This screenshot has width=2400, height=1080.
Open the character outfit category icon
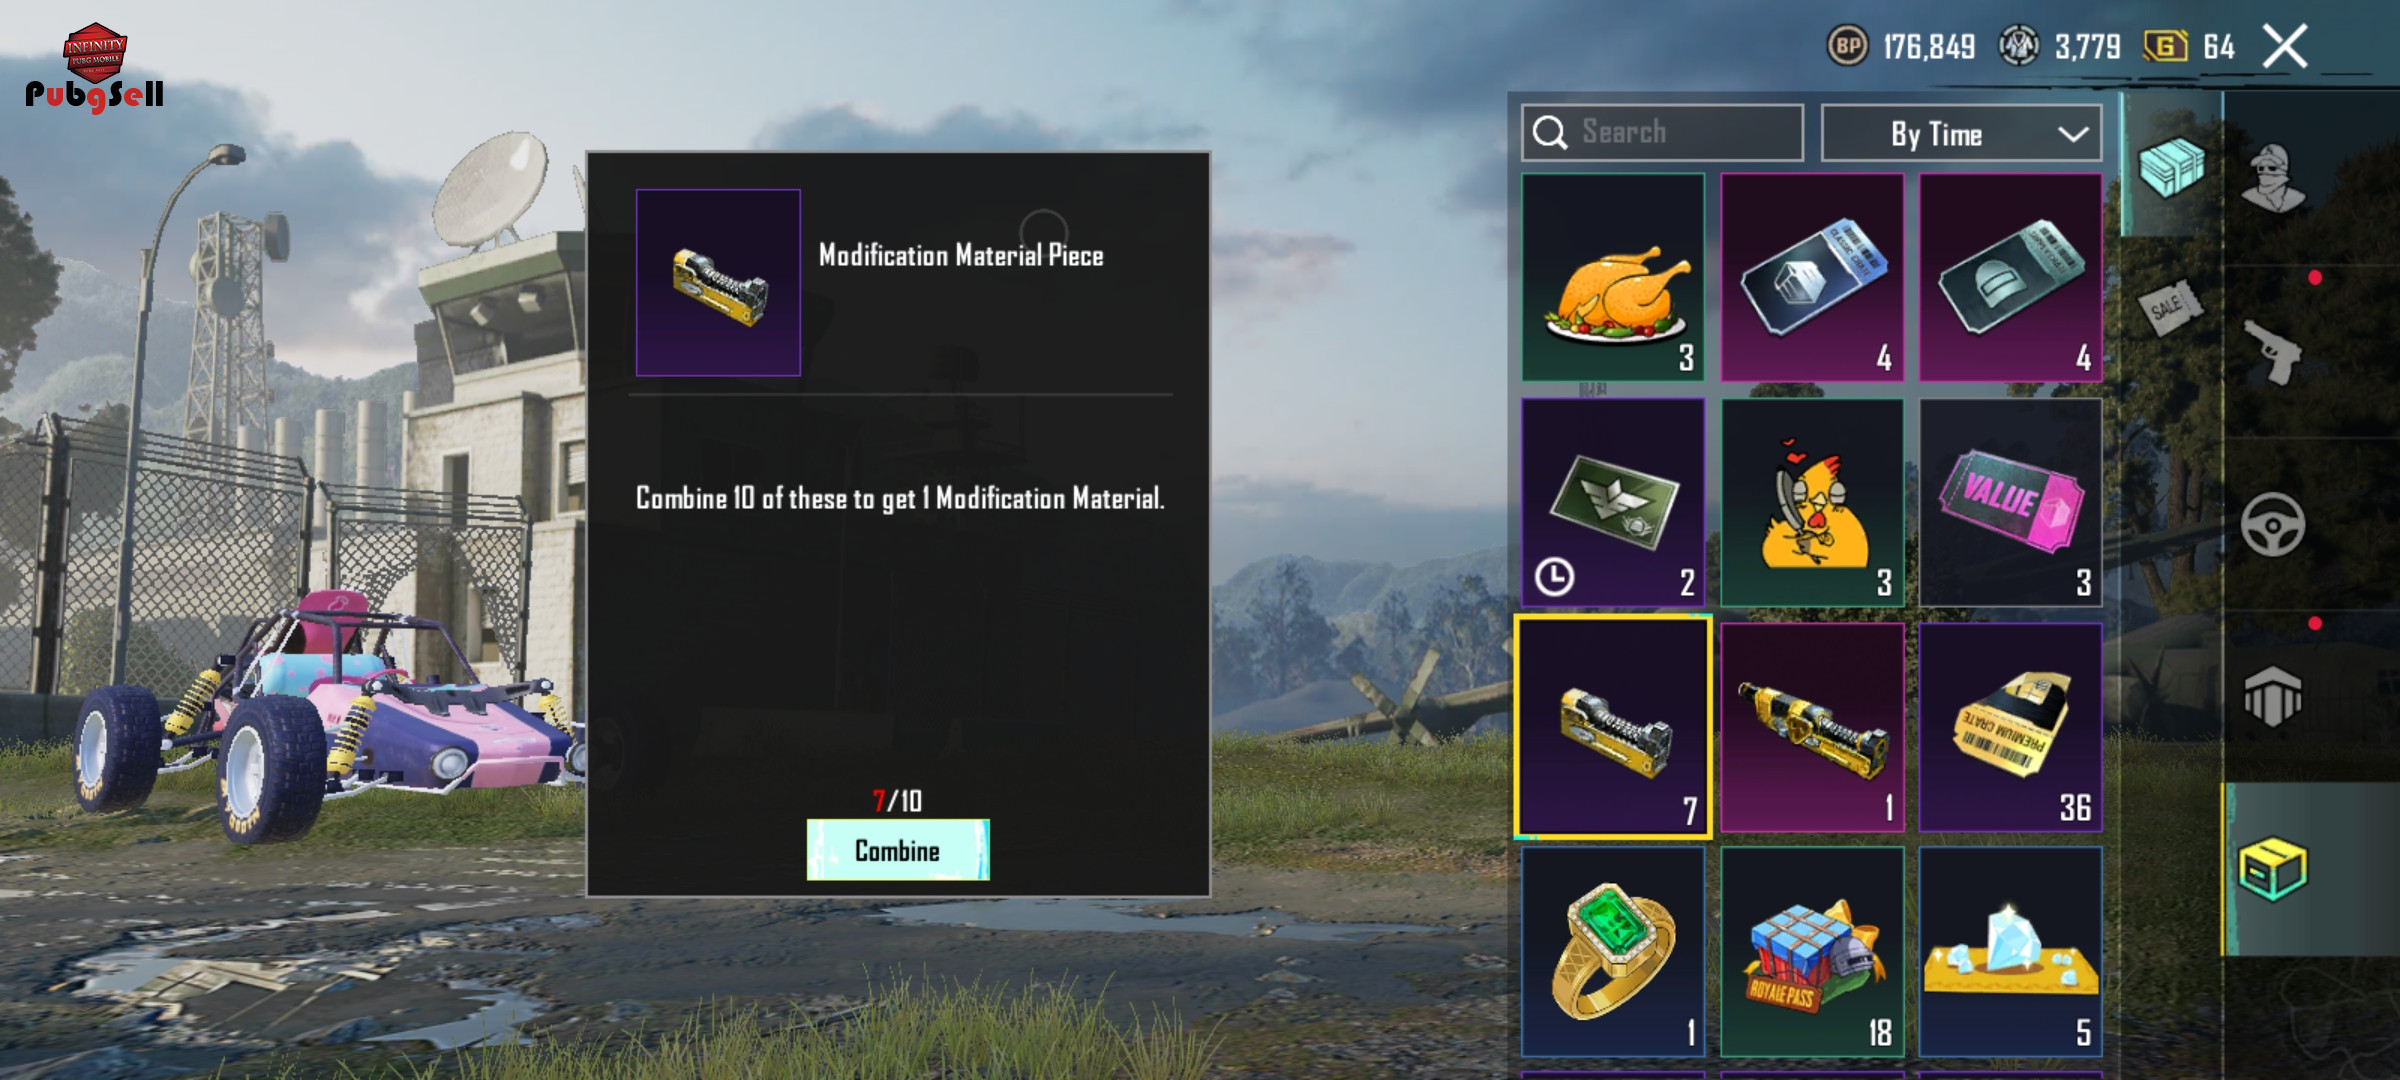click(x=2272, y=179)
